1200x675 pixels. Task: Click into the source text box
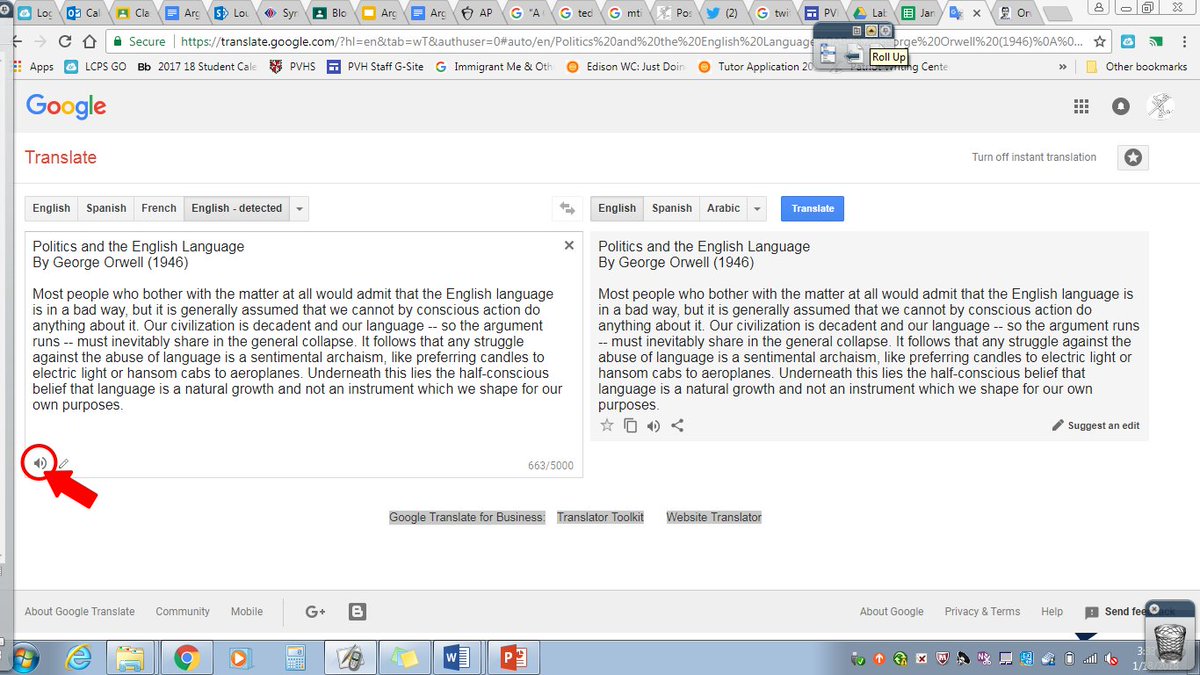coord(303,354)
